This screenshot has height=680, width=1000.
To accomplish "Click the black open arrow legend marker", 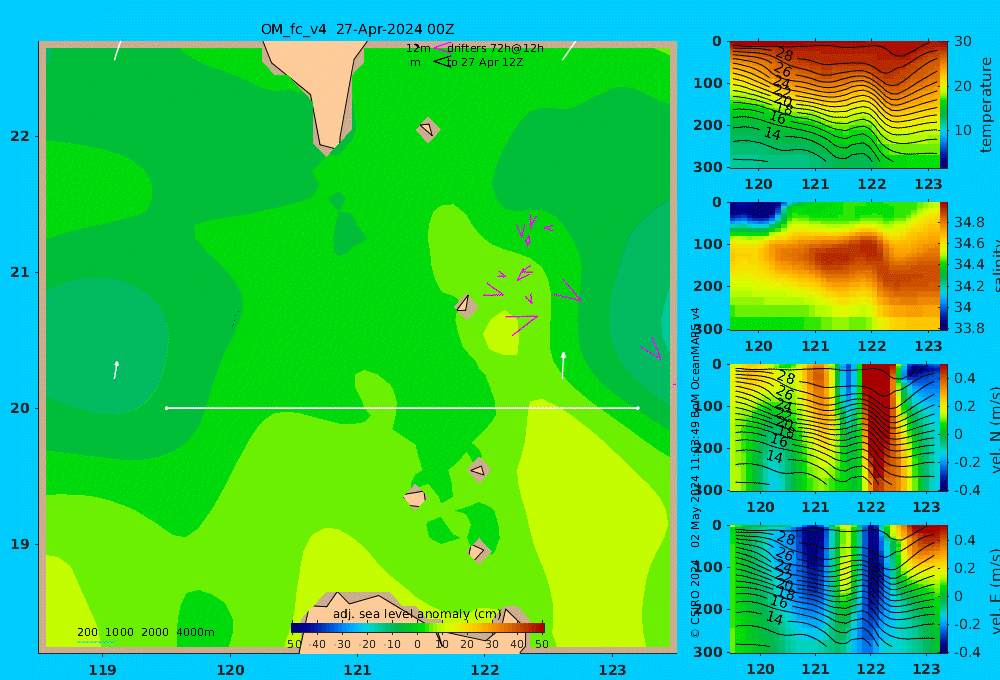I will point(441,62).
